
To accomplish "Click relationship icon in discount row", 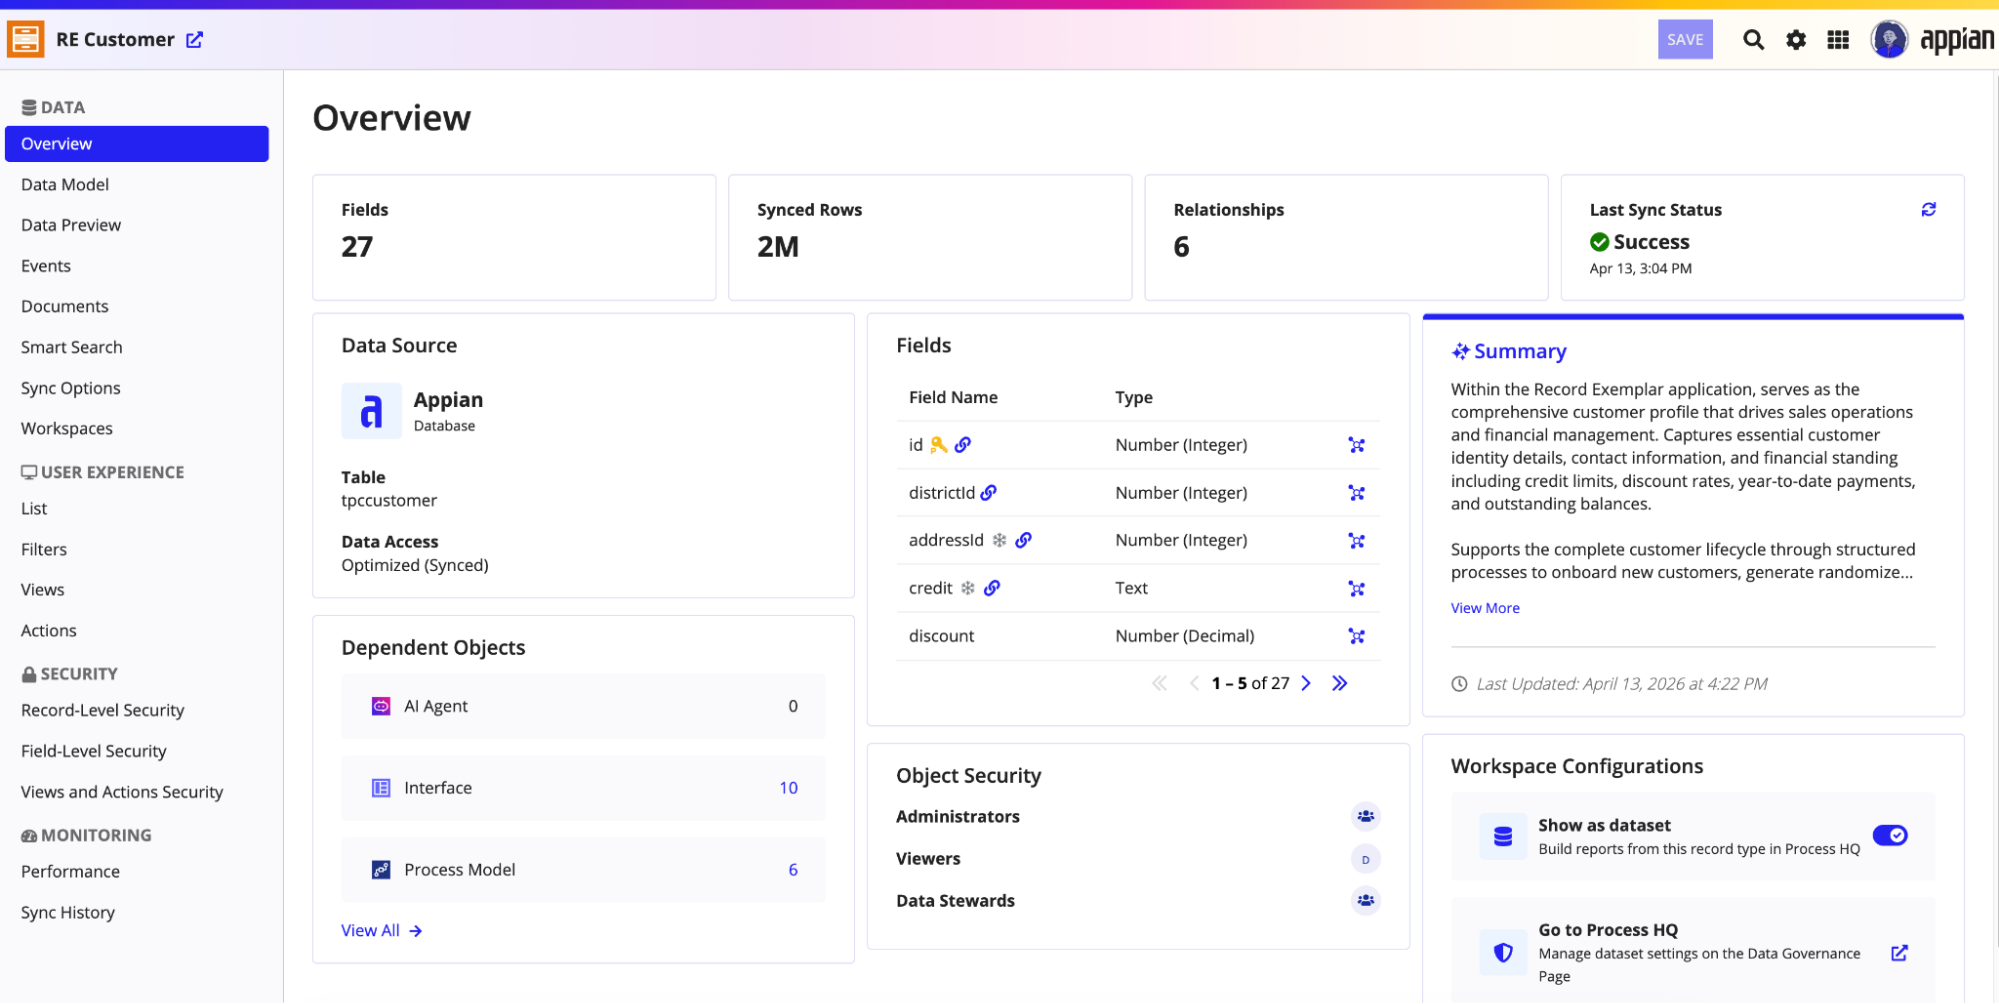I will point(1356,636).
